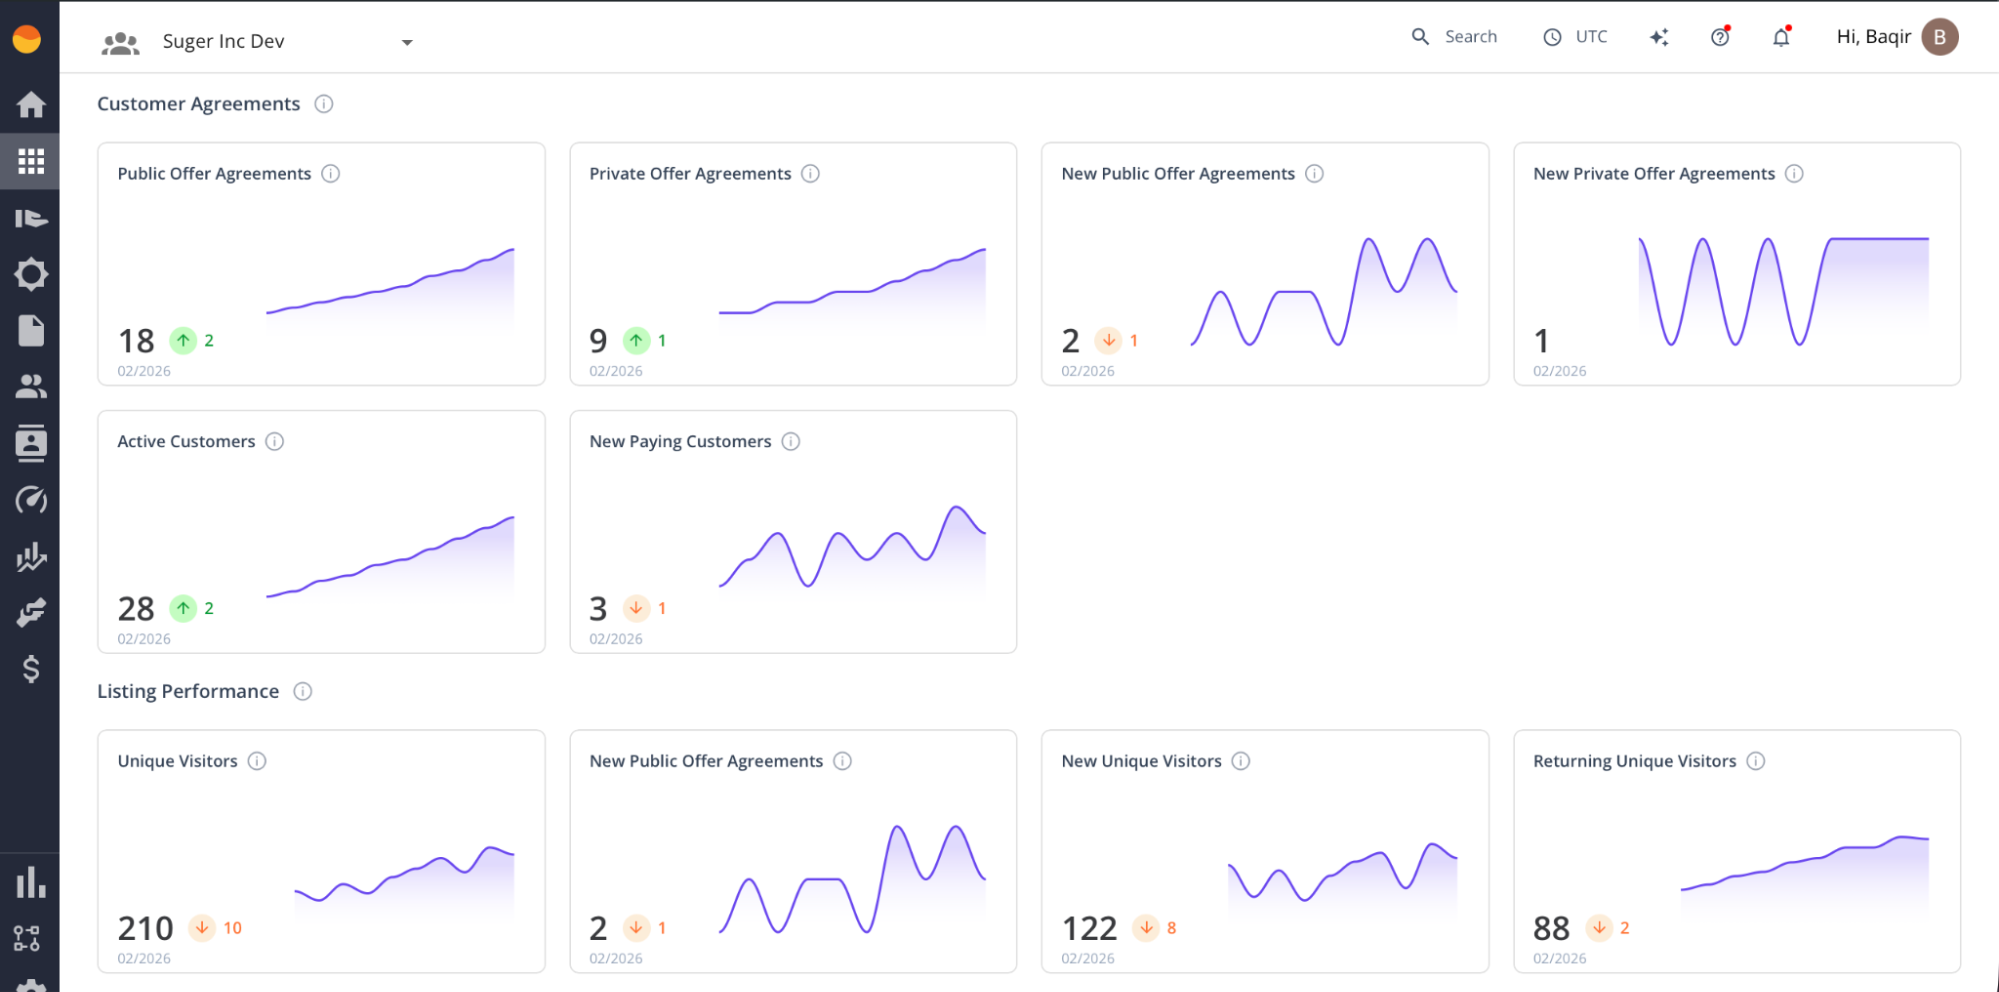Open the workflow hierarchy icon near sidebar bottom
The image size is (1999, 992).
coord(30,938)
